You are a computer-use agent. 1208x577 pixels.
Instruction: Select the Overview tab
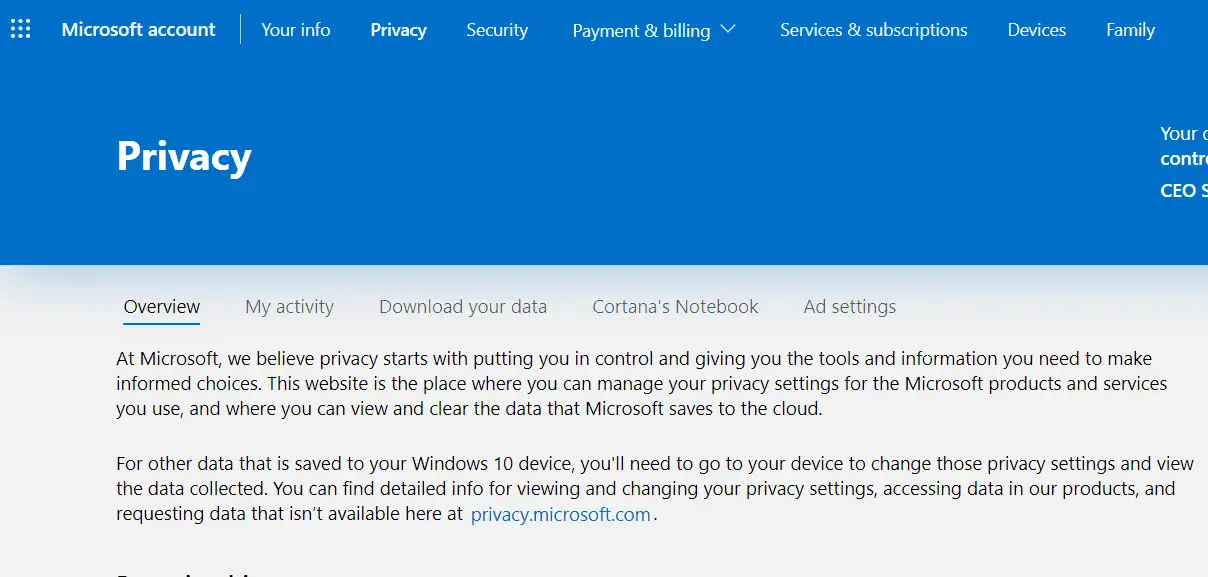[162, 307]
